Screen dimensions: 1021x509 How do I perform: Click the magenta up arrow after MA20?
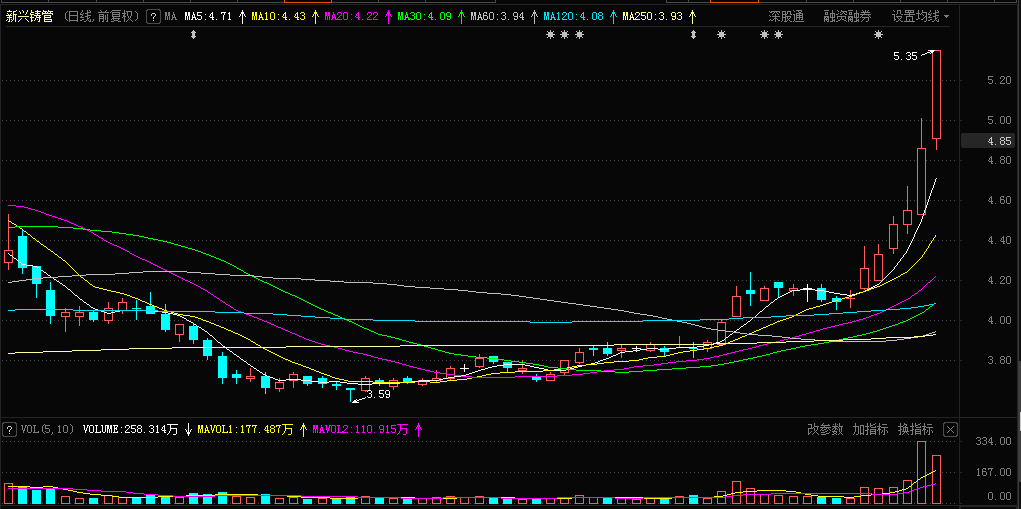389,16
